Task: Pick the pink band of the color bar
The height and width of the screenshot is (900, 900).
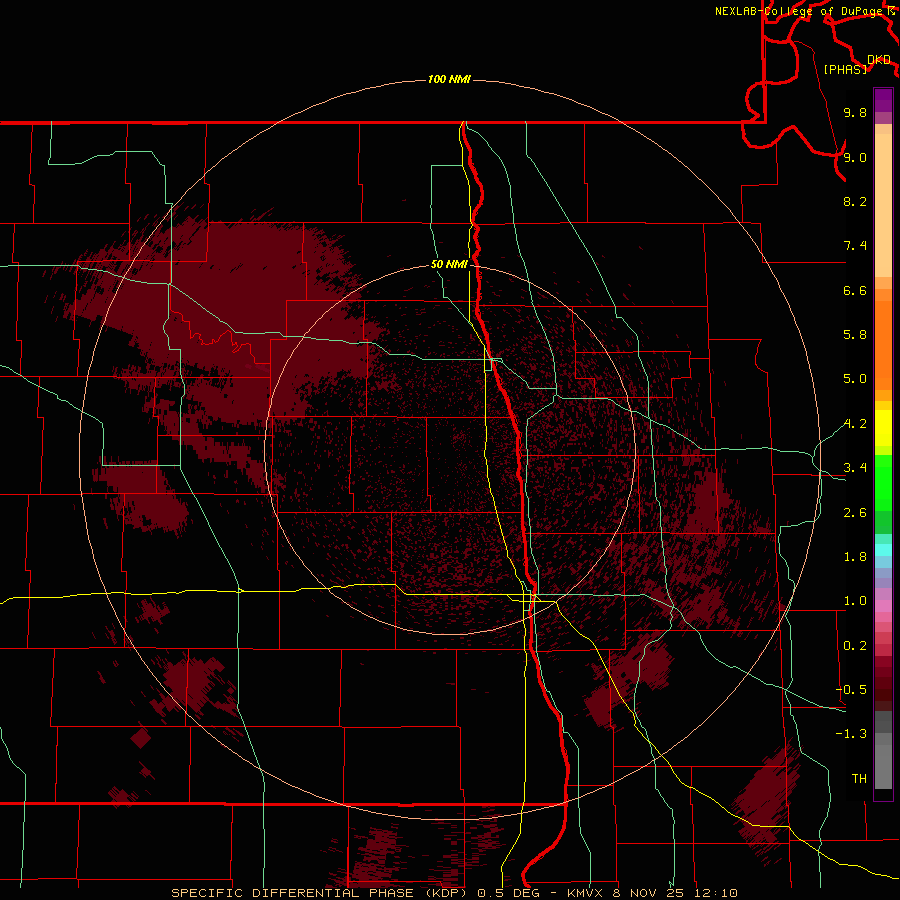Action: 883,606
